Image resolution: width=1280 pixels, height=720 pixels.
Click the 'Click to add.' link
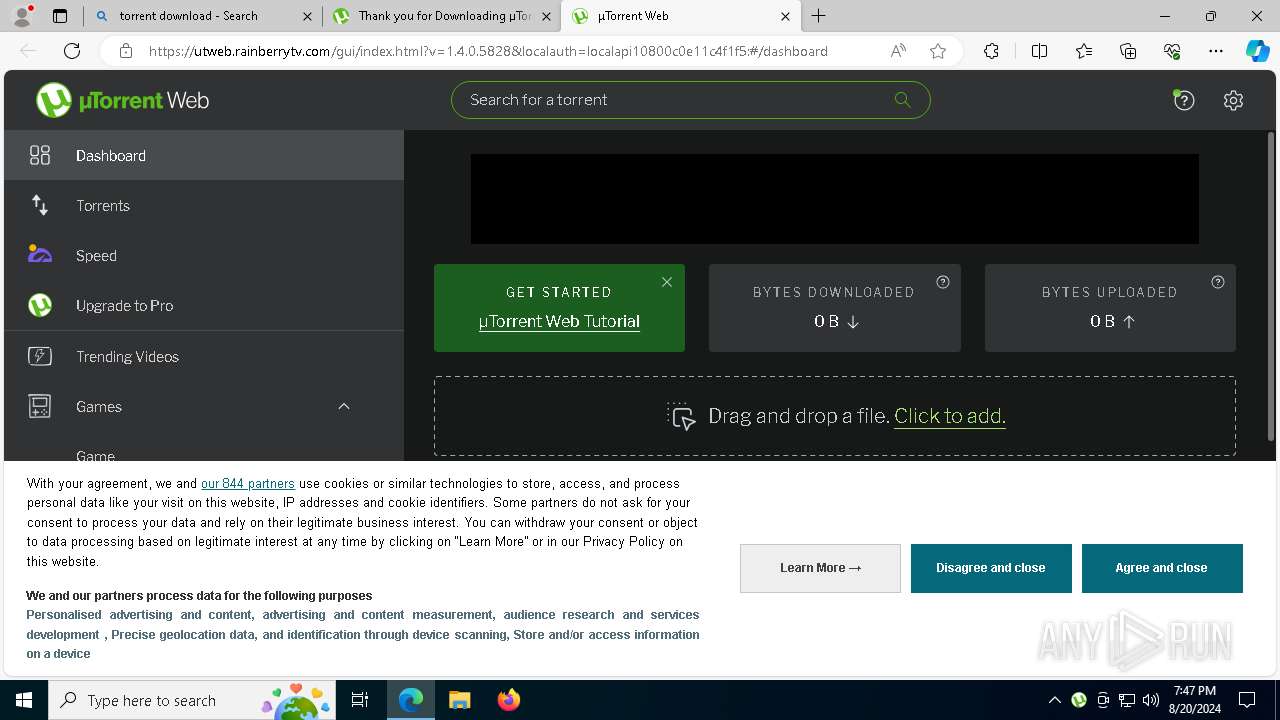coord(950,416)
